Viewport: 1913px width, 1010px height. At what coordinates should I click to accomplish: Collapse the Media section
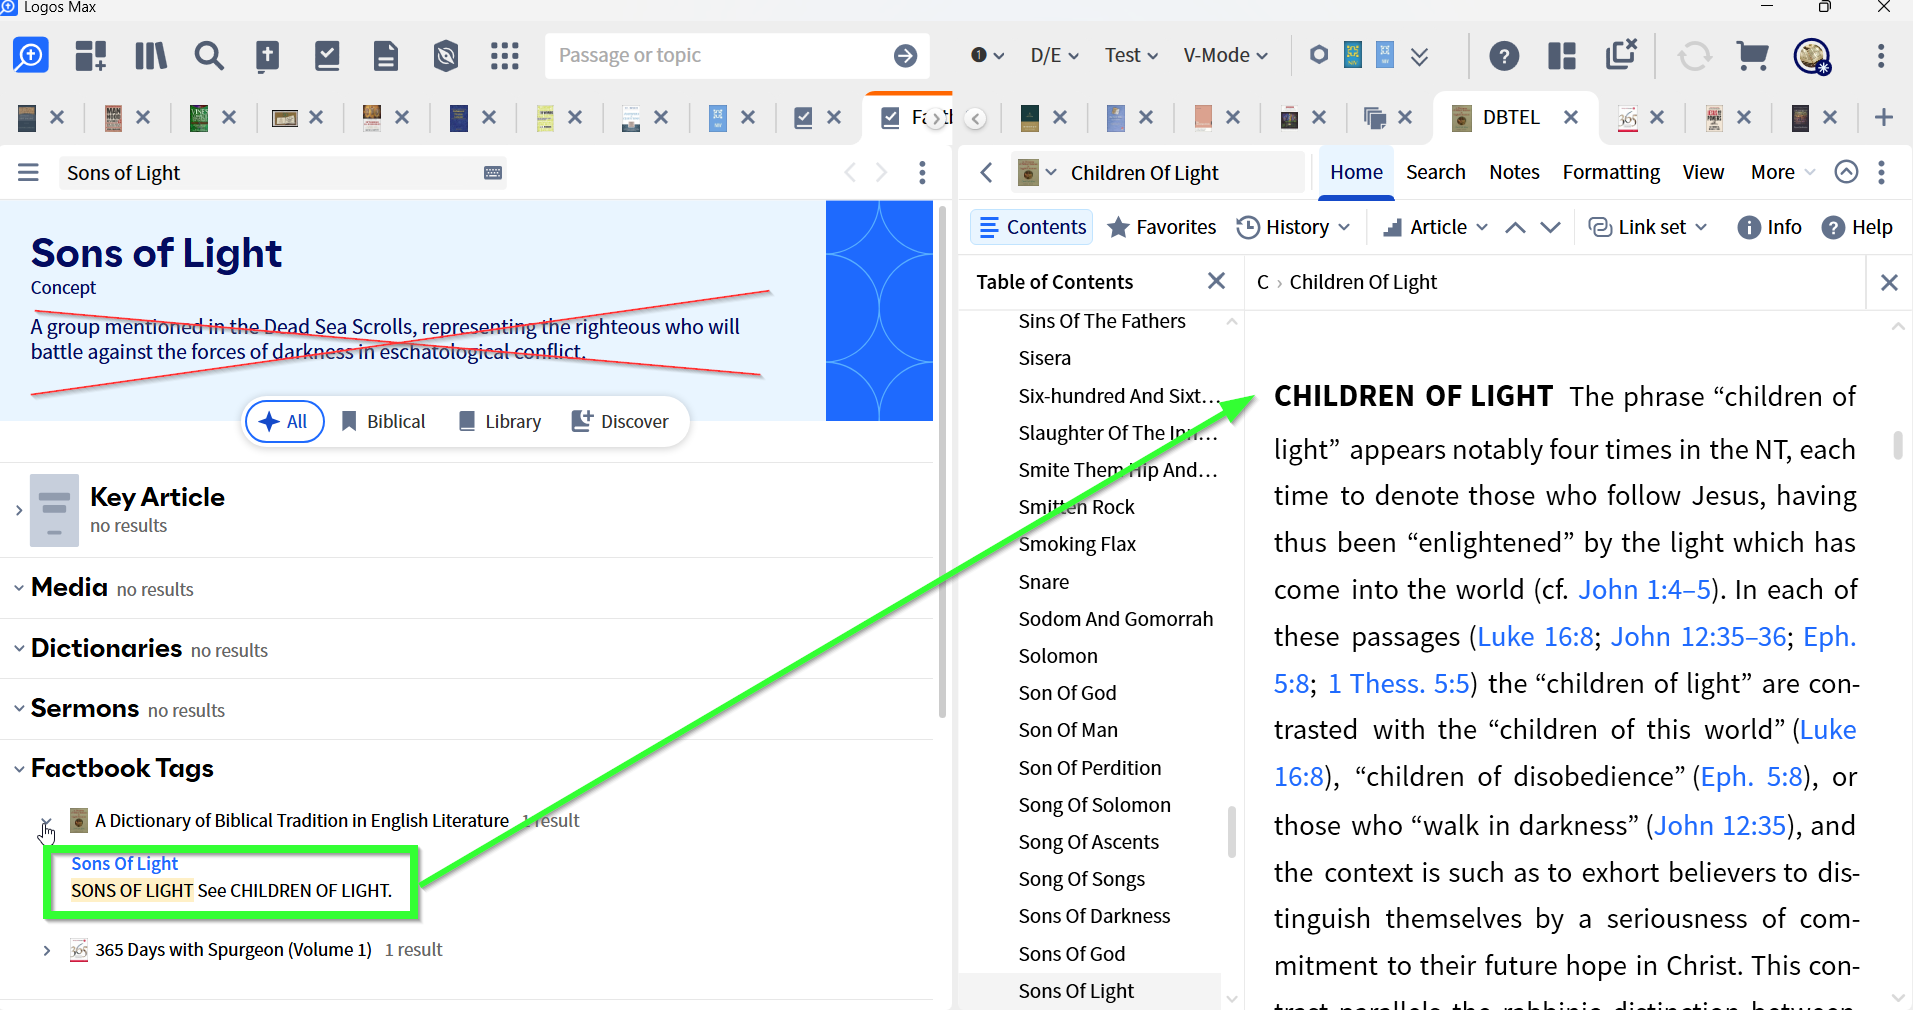coord(18,588)
